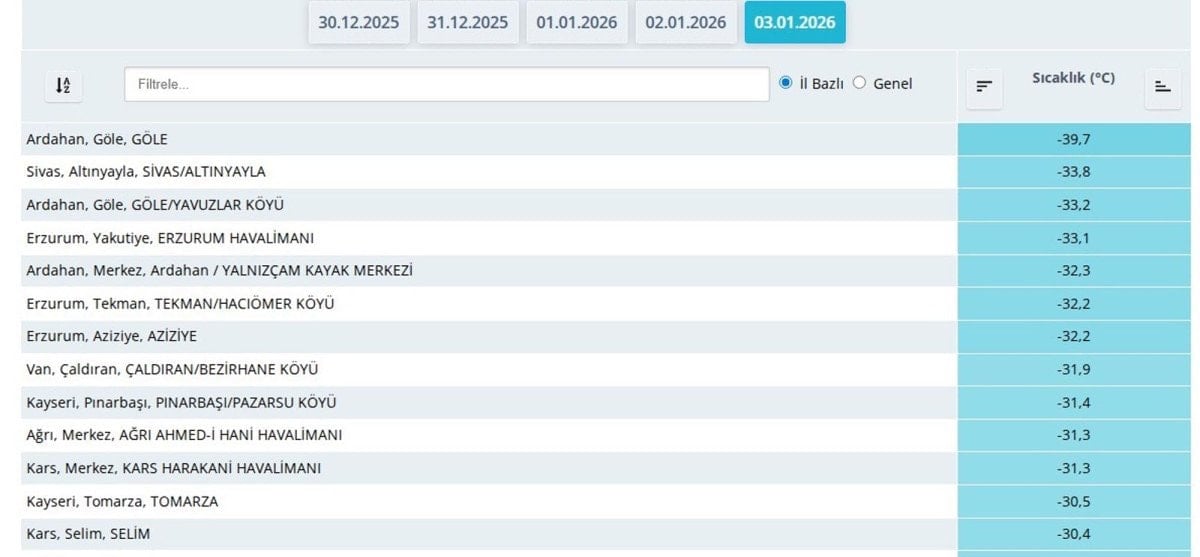Open the 02.01.2026 date tab

pyautogui.click(x=685, y=22)
